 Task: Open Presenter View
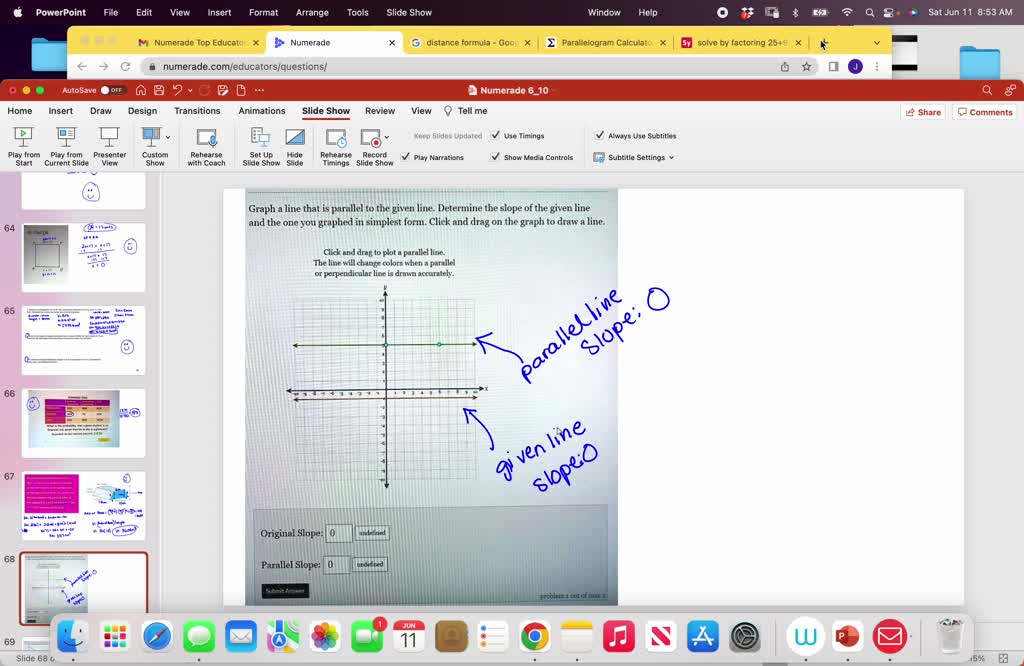pos(109,146)
